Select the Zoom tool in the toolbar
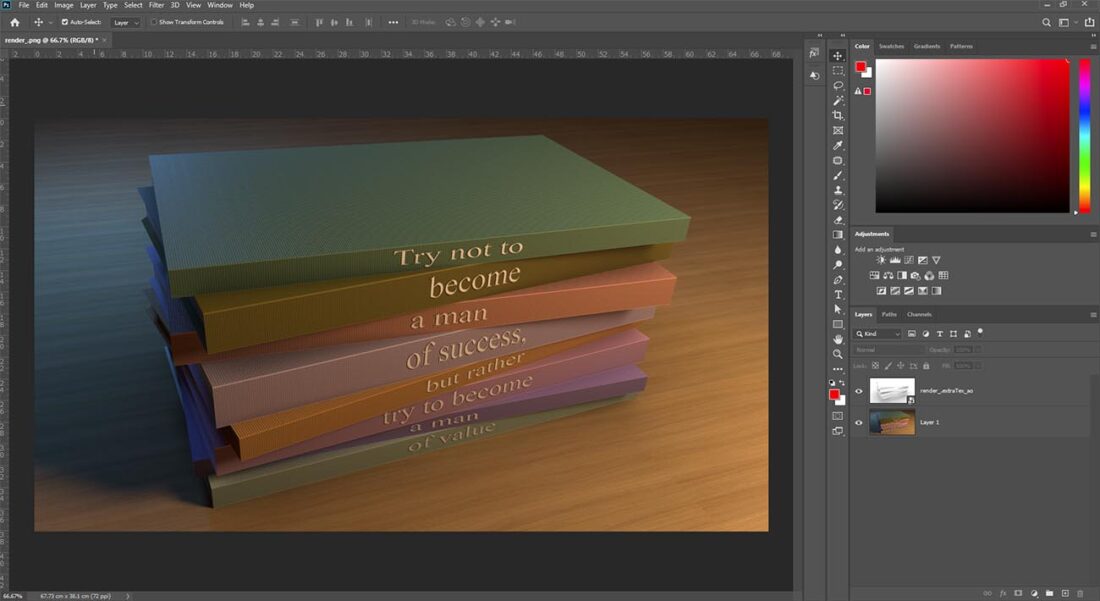The width and height of the screenshot is (1100, 601). point(838,353)
